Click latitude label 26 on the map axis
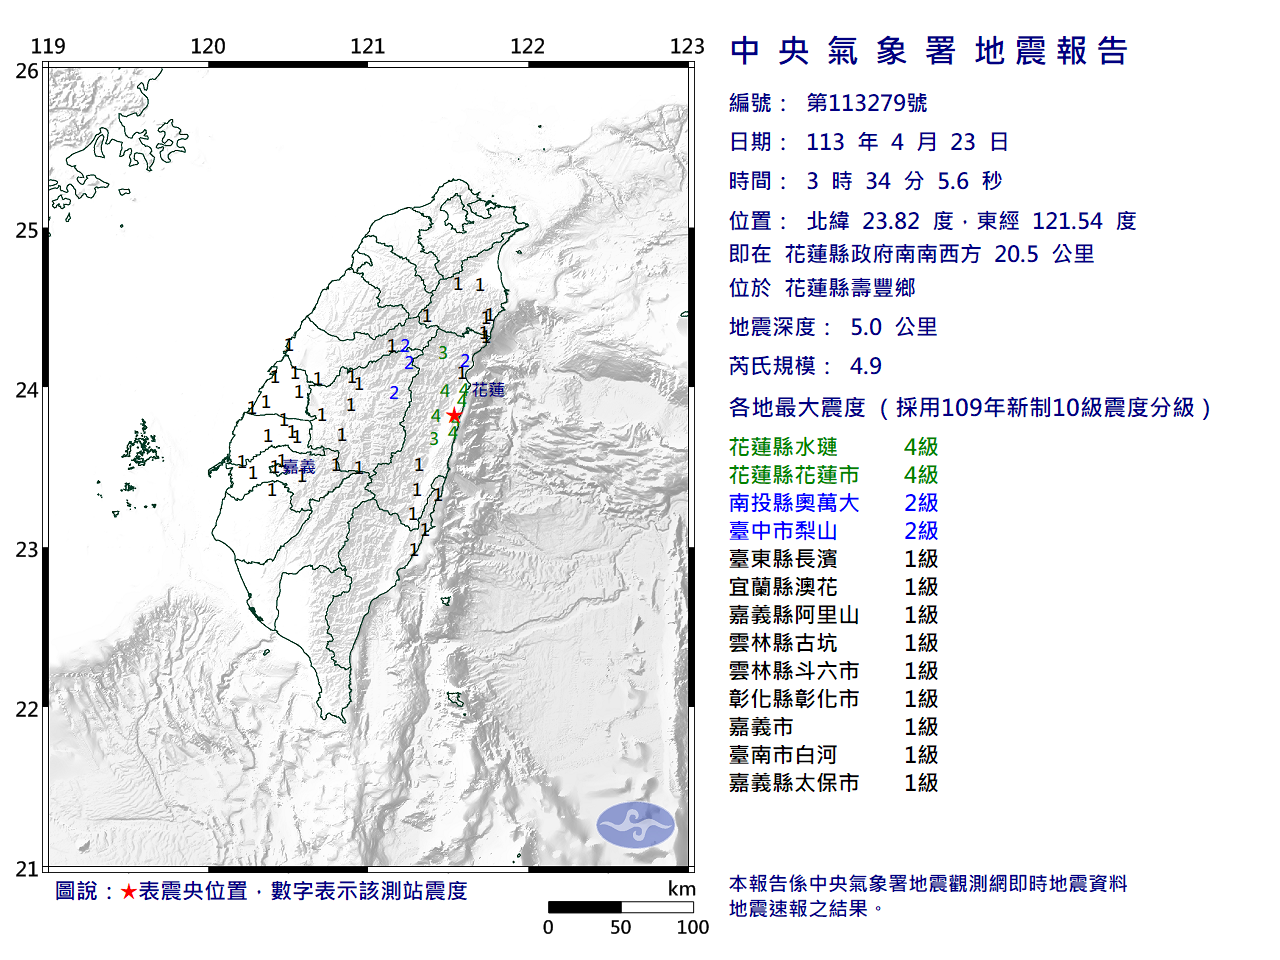The image size is (1280, 960). [x=27, y=71]
